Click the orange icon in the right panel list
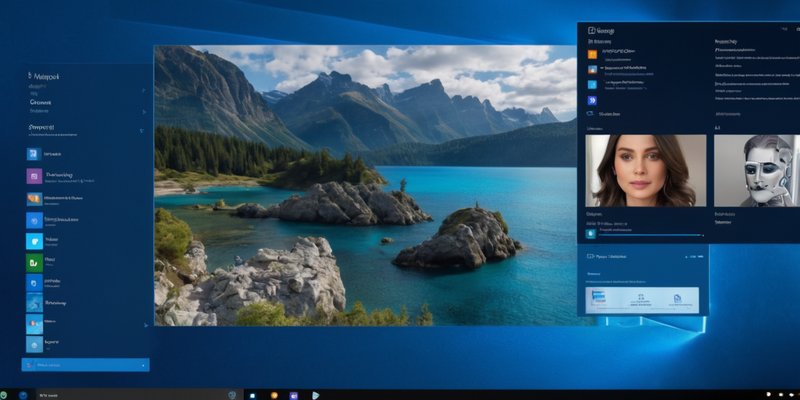This screenshot has height=400, width=800. coord(592,54)
